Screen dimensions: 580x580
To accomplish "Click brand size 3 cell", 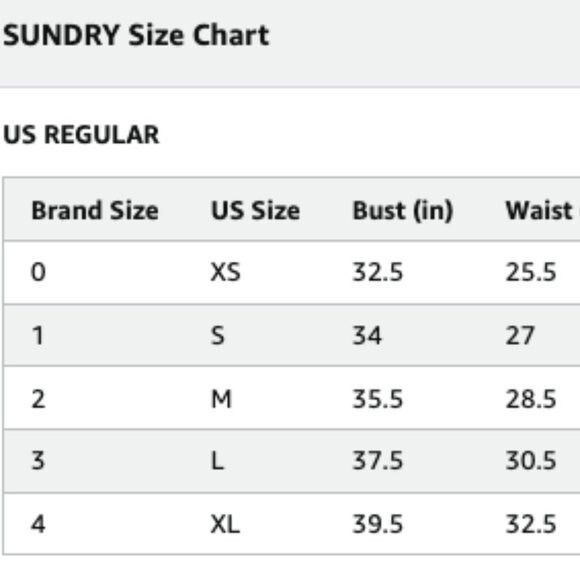I will pos(38,461).
